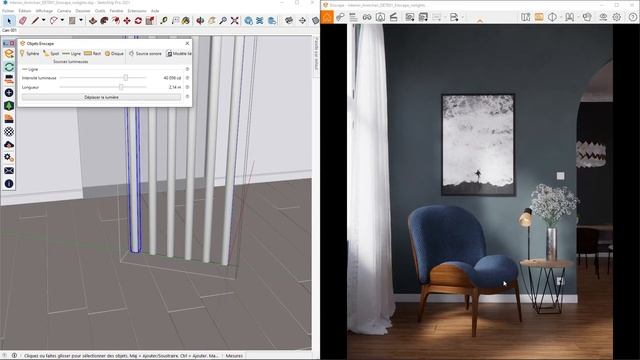The image size is (640, 360).
Task: Adjust the Intensité lumineuse slider
Action: point(126,78)
